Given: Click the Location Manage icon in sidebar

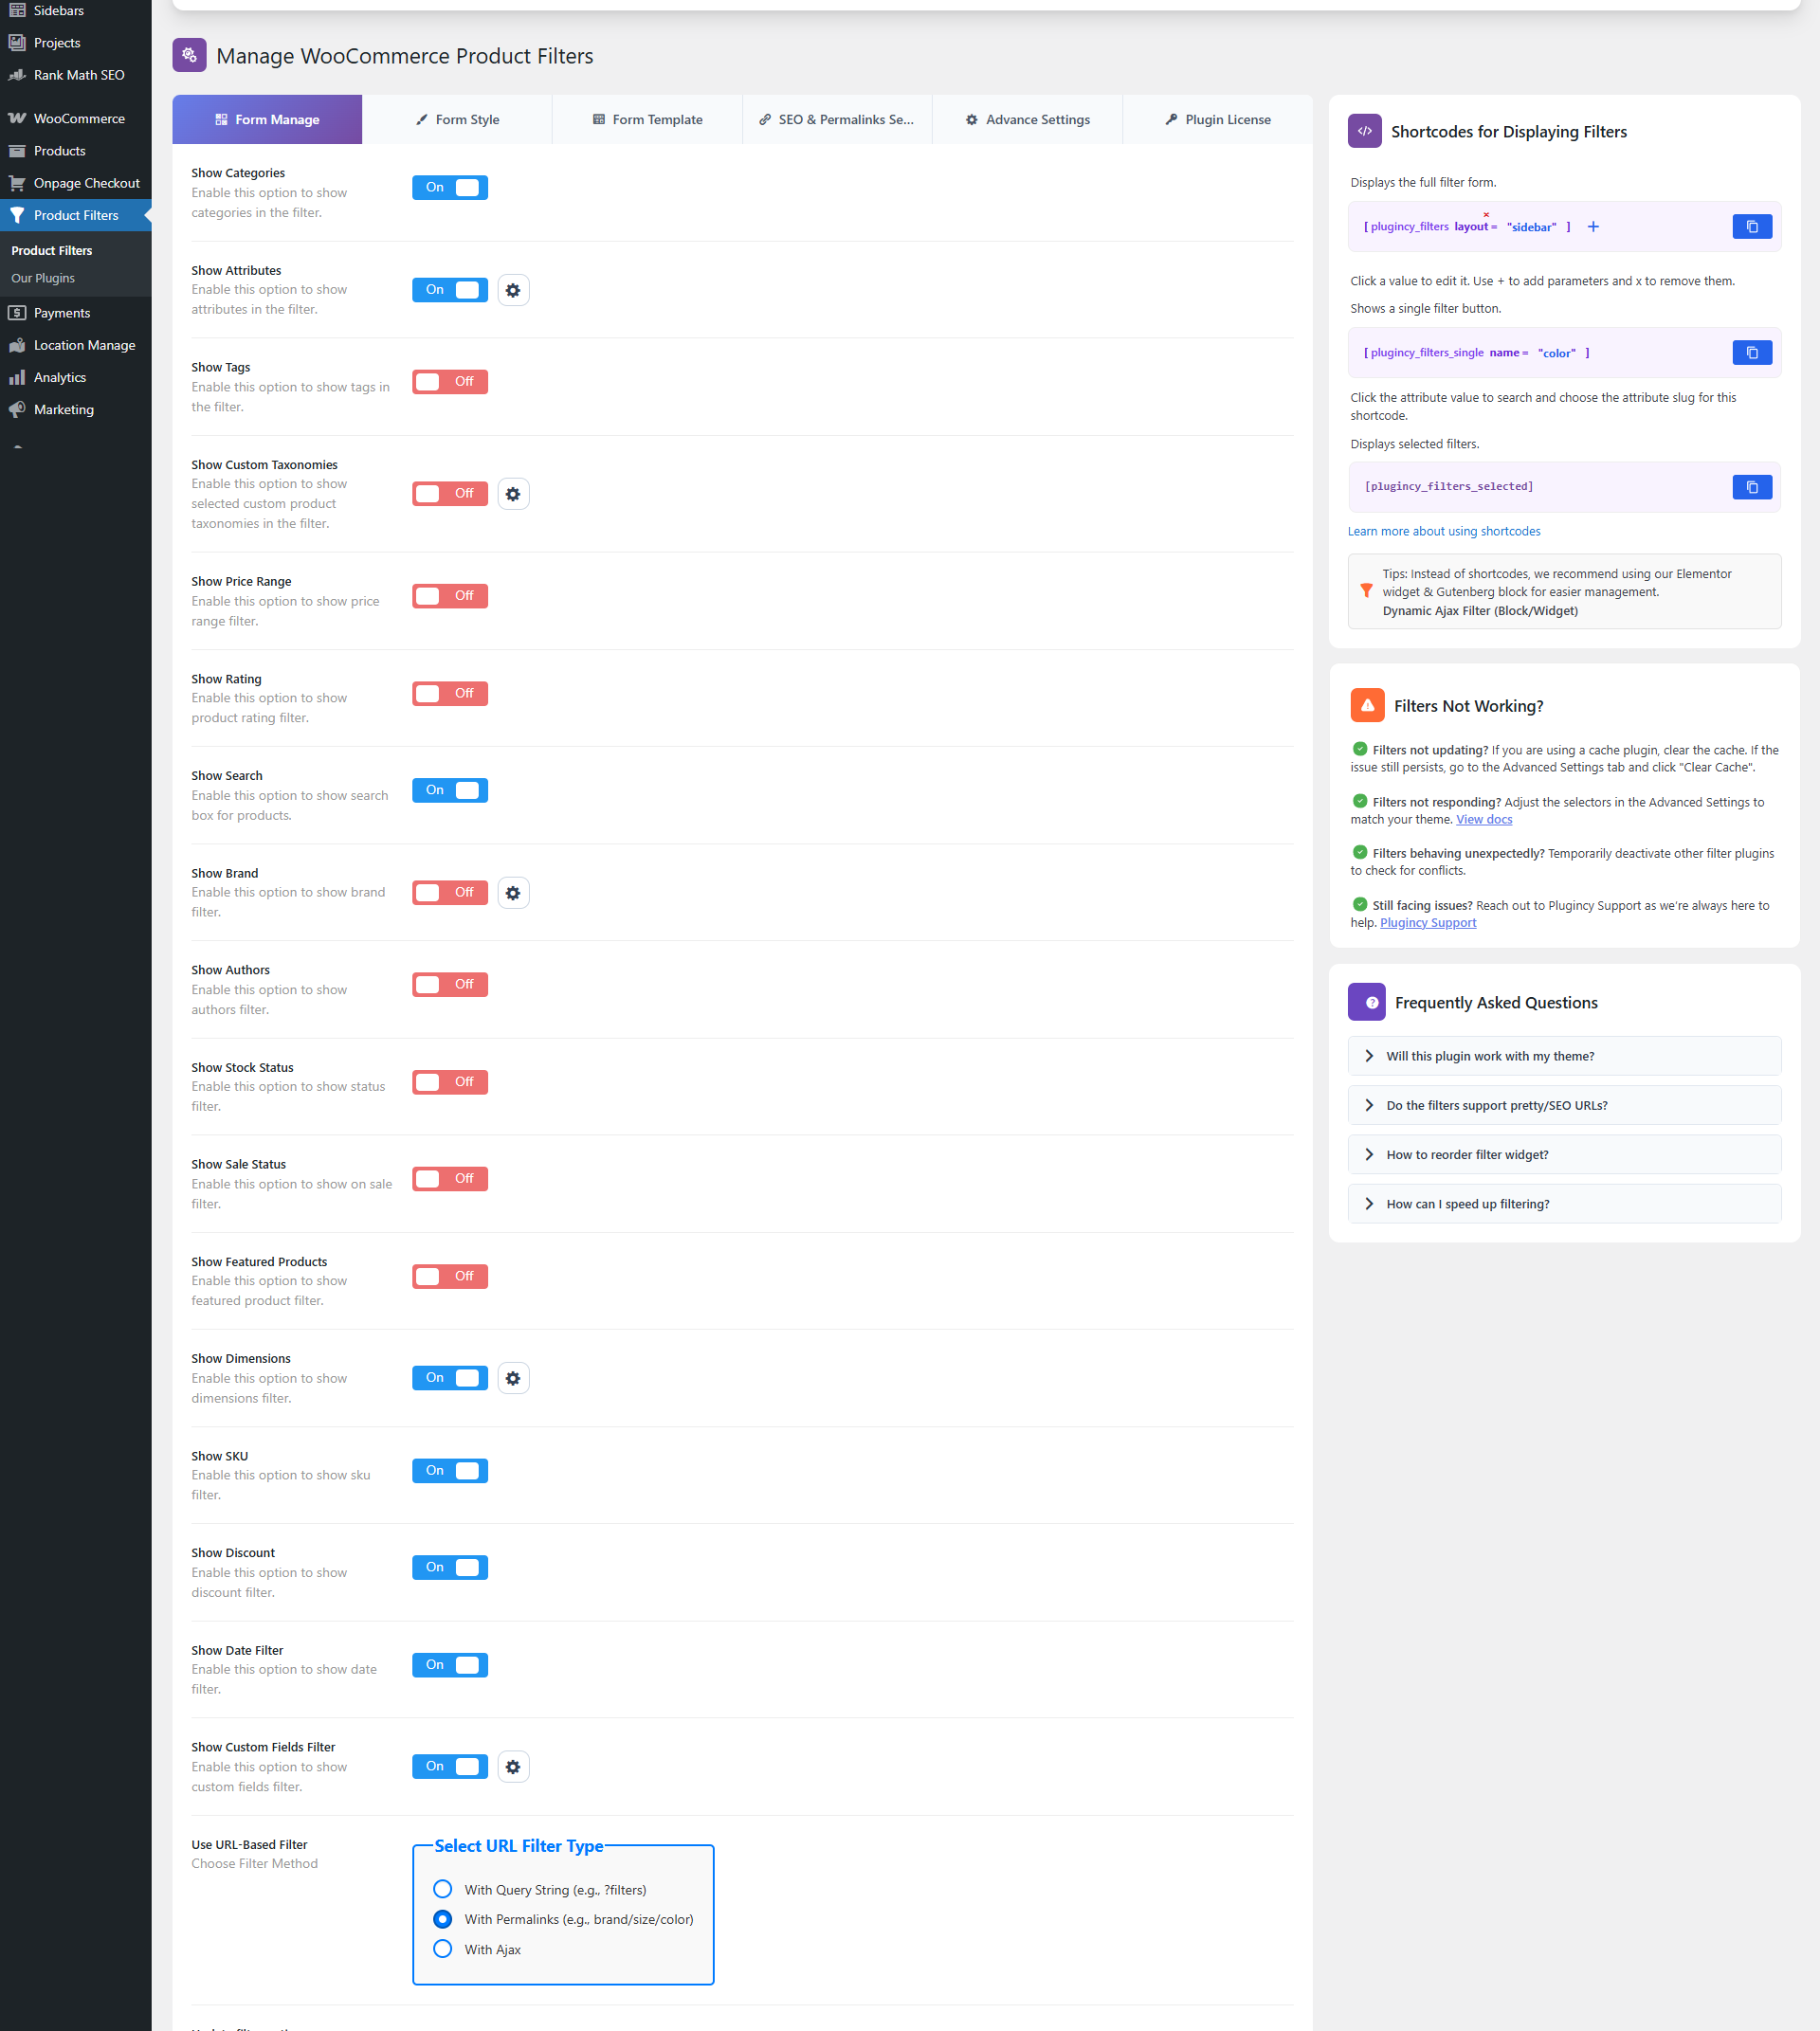Looking at the screenshot, I should coord(17,345).
